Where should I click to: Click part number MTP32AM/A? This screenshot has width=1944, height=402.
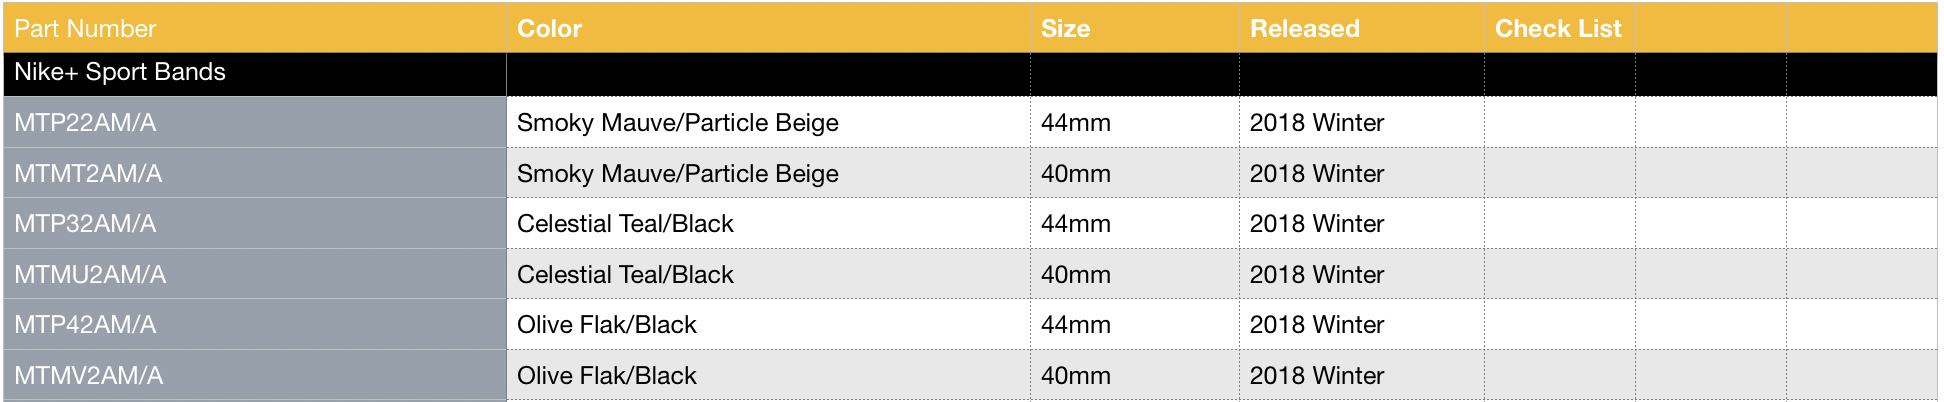86,224
